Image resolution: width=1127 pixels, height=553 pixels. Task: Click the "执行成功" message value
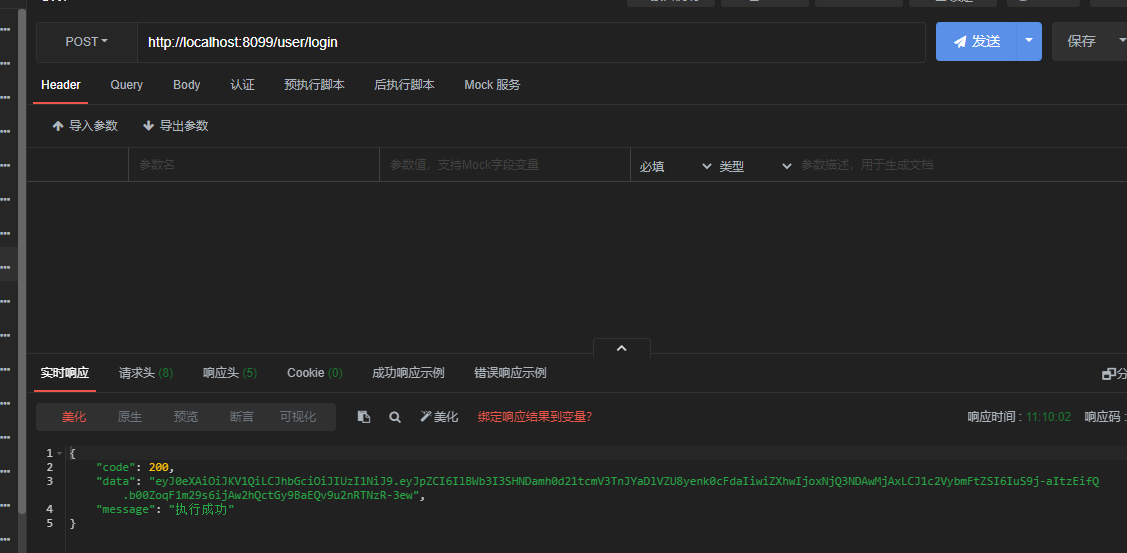tap(201, 510)
